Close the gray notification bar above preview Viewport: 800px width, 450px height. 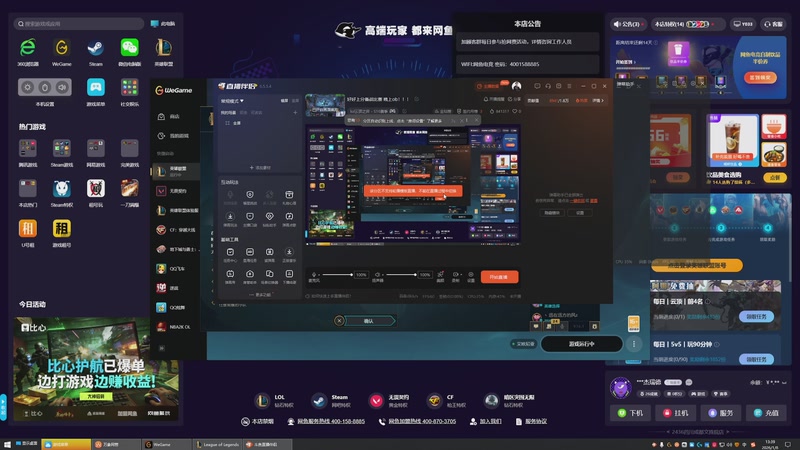pos(476,120)
